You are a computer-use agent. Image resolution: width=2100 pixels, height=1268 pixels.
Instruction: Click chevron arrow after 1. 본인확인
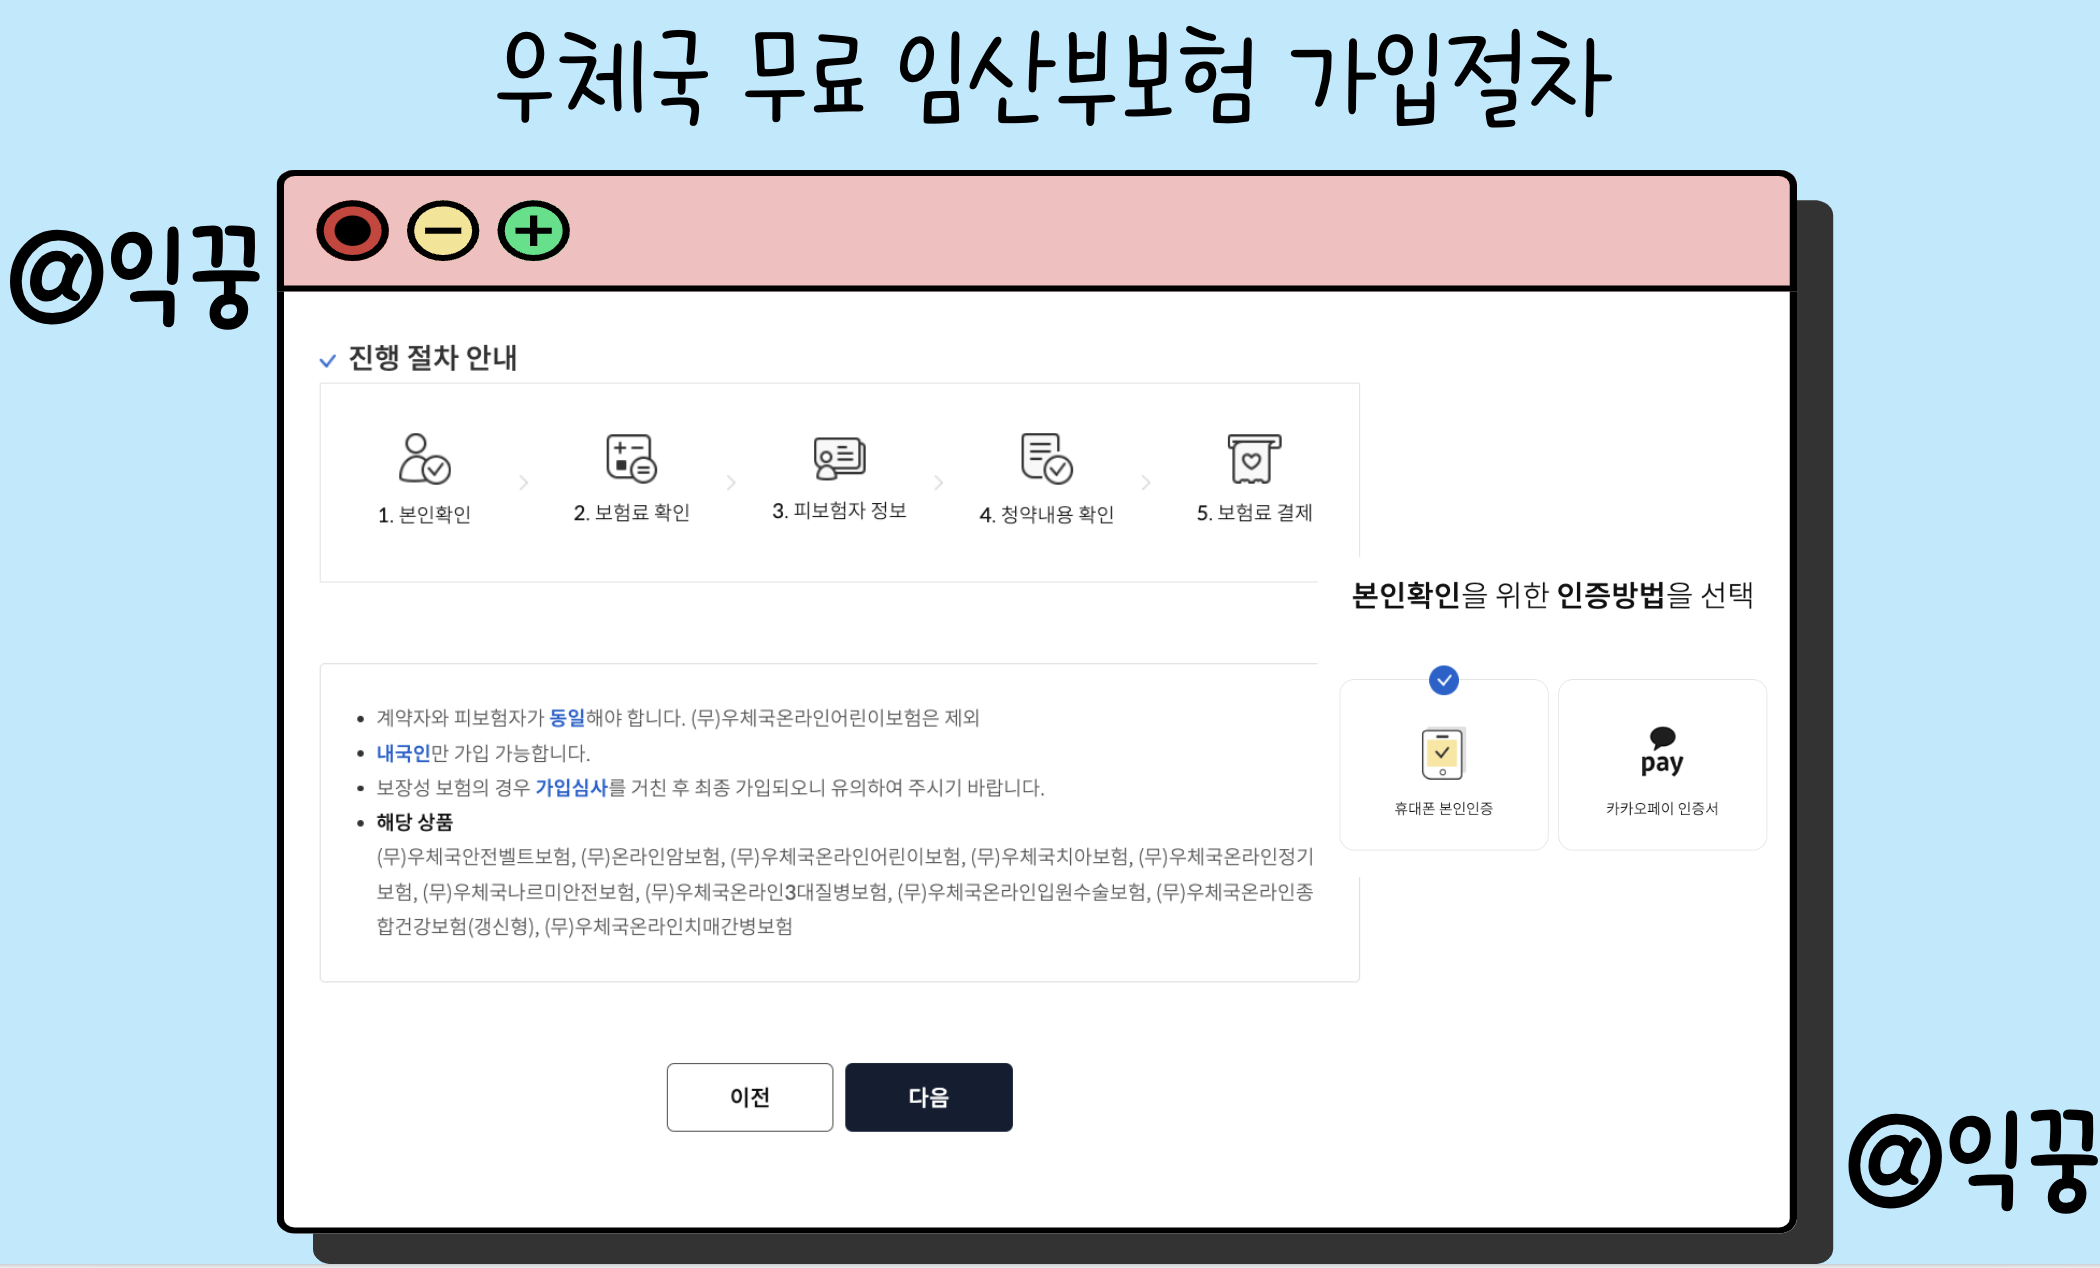(524, 483)
